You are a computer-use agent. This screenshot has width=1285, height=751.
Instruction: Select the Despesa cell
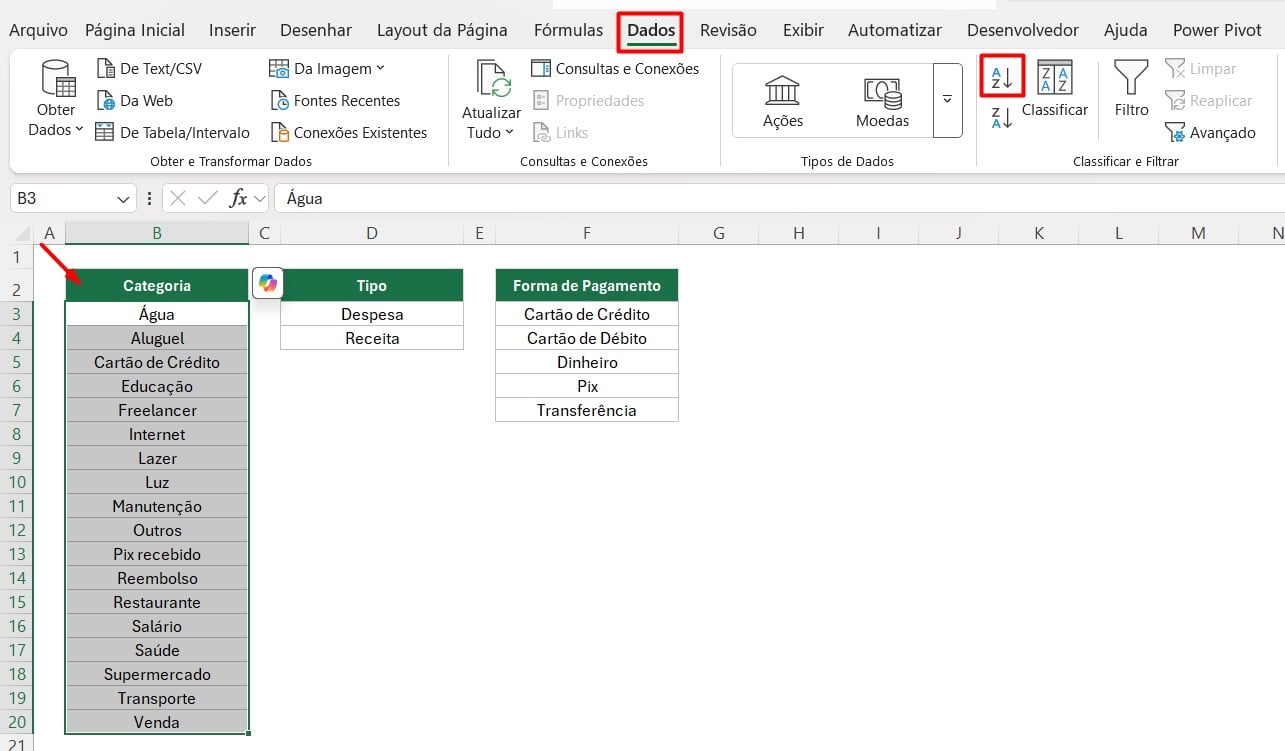[x=372, y=314]
